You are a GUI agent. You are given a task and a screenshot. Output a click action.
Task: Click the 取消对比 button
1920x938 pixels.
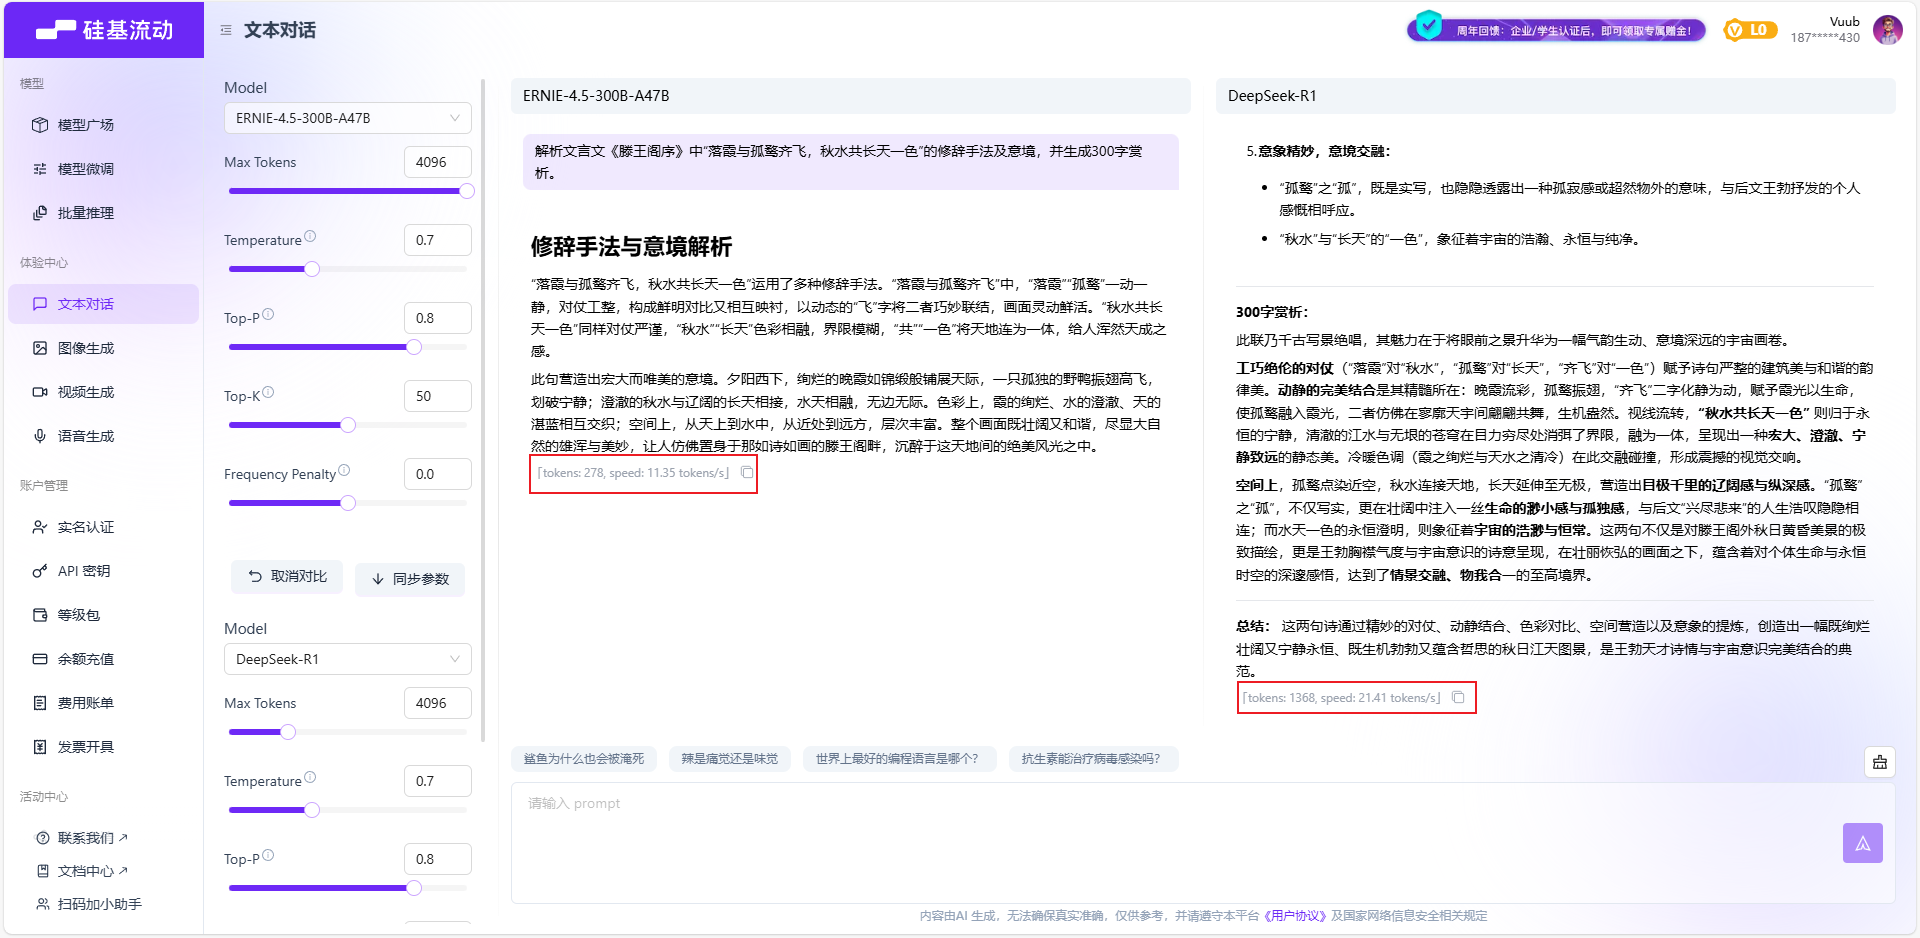287,577
